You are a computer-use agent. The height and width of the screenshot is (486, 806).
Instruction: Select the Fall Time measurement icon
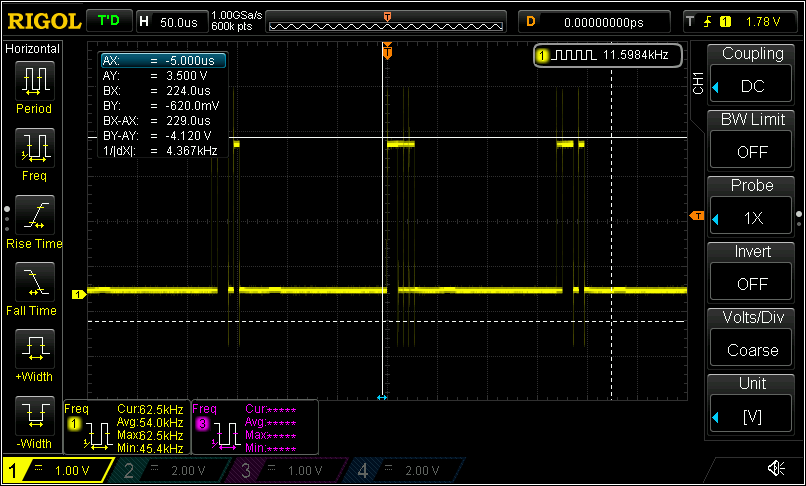[35, 282]
